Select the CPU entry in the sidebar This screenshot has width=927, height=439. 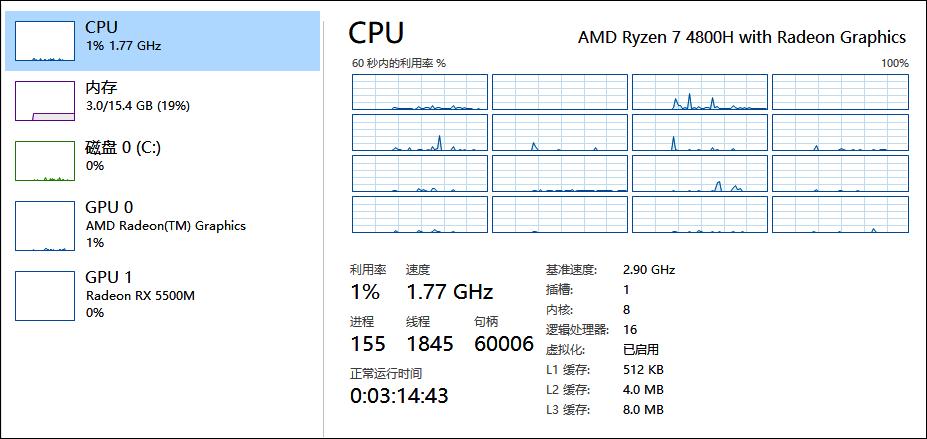pyautogui.click(x=160, y=38)
